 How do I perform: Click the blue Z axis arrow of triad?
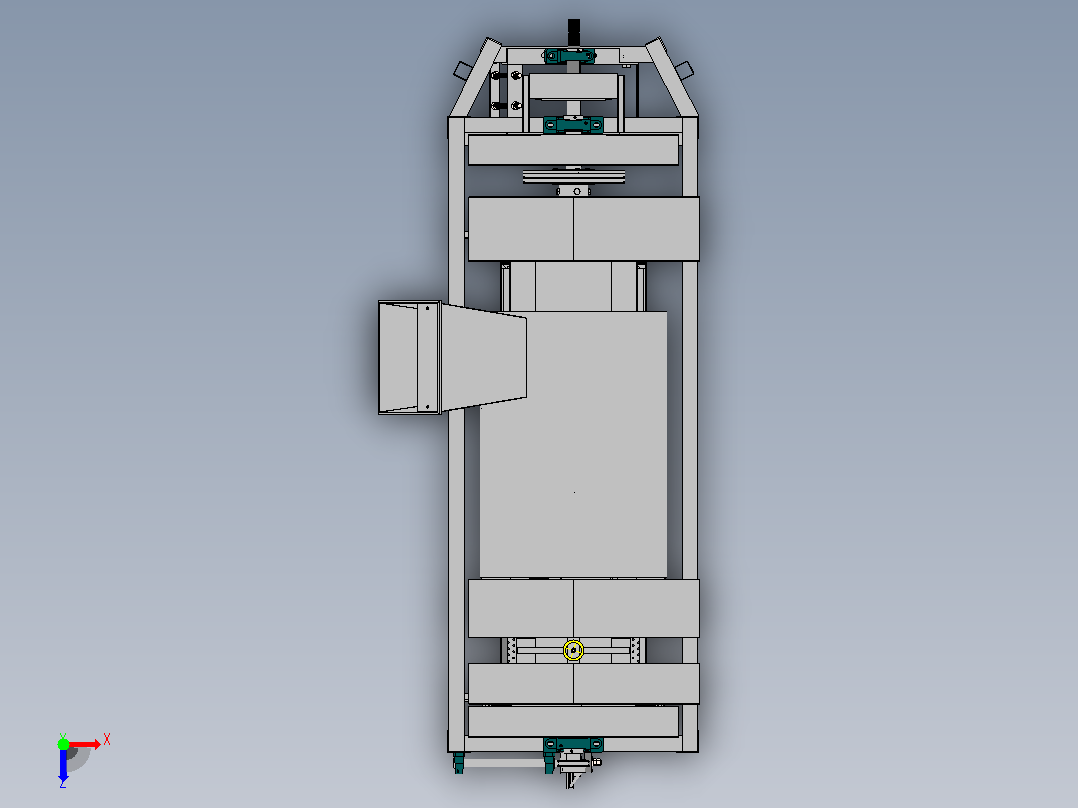(63, 766)
